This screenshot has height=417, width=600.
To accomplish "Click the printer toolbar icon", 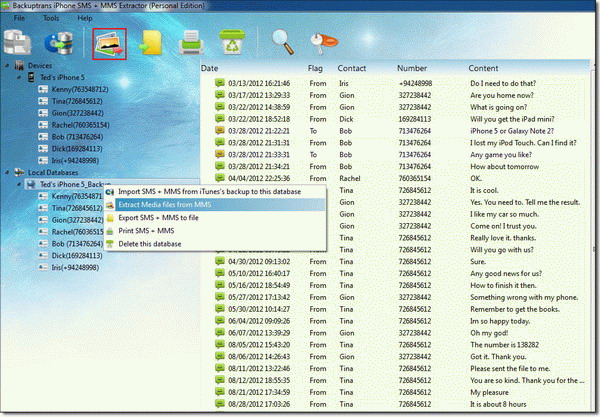I will point(191,42).
